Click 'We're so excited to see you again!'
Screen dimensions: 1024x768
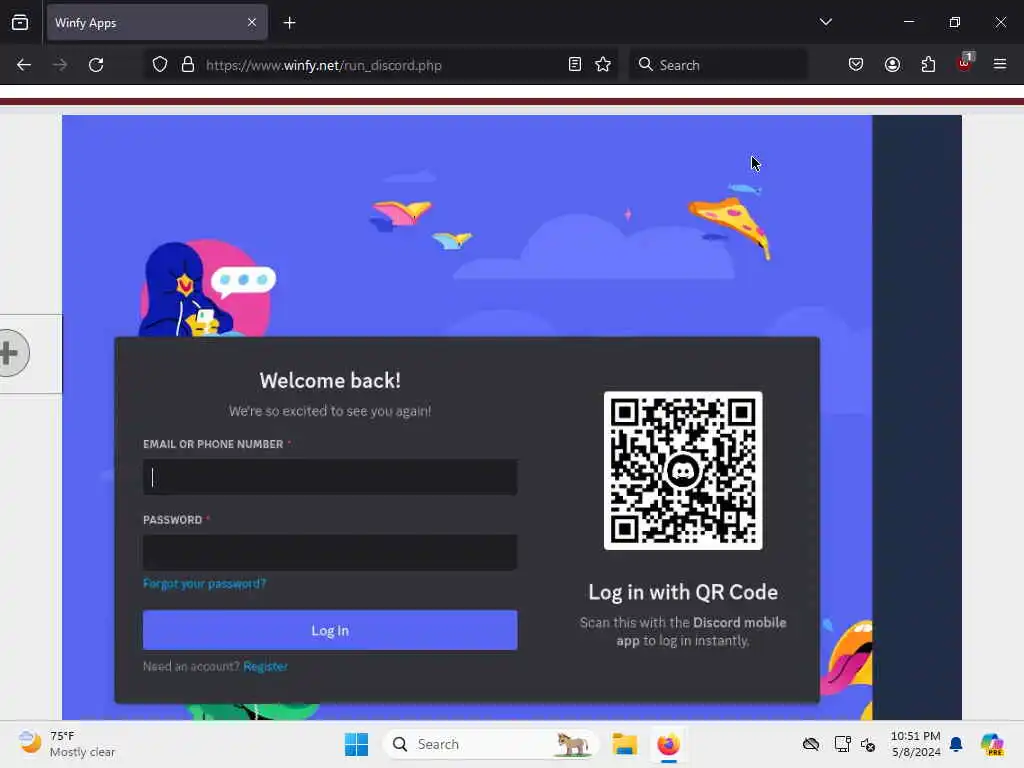(x=330, y=411)
